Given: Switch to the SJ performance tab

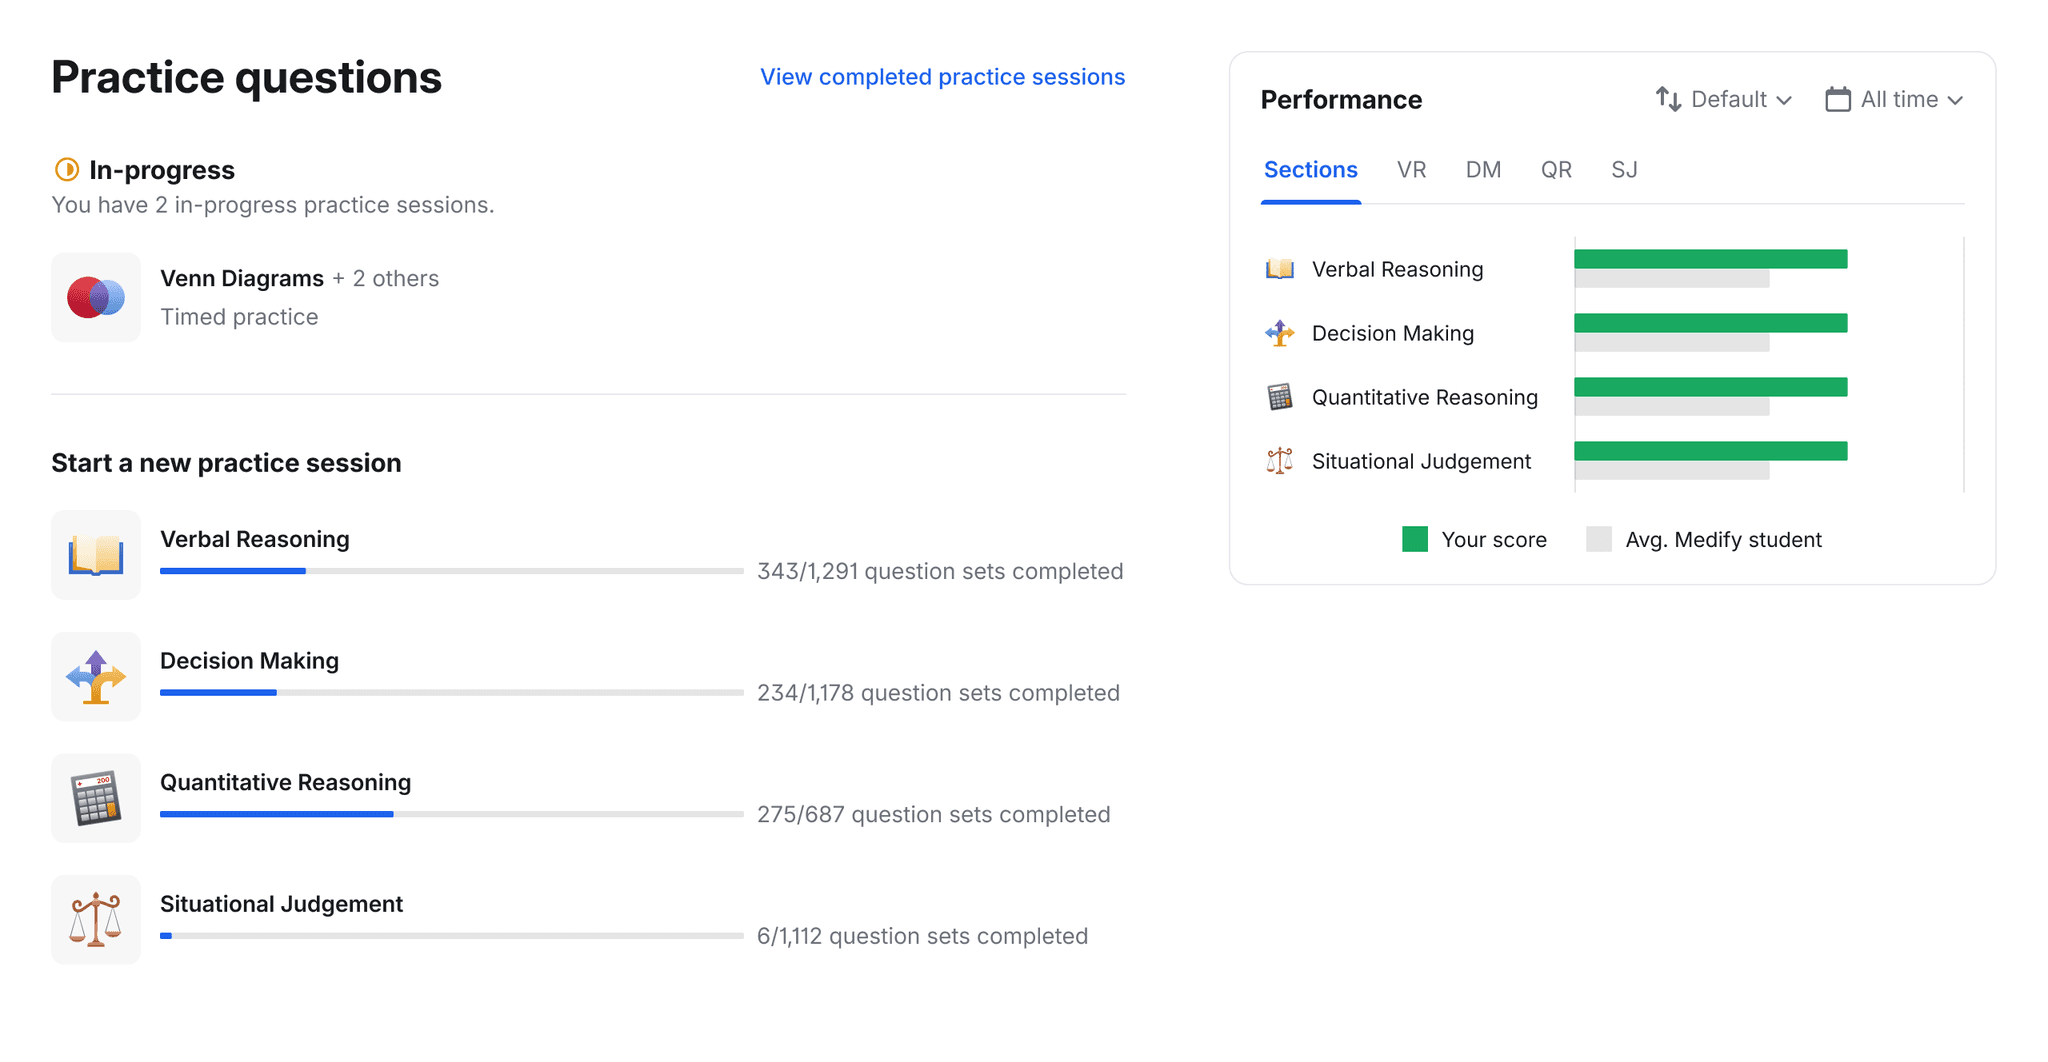Looking at the screenshot, I should coord(1624,170).
